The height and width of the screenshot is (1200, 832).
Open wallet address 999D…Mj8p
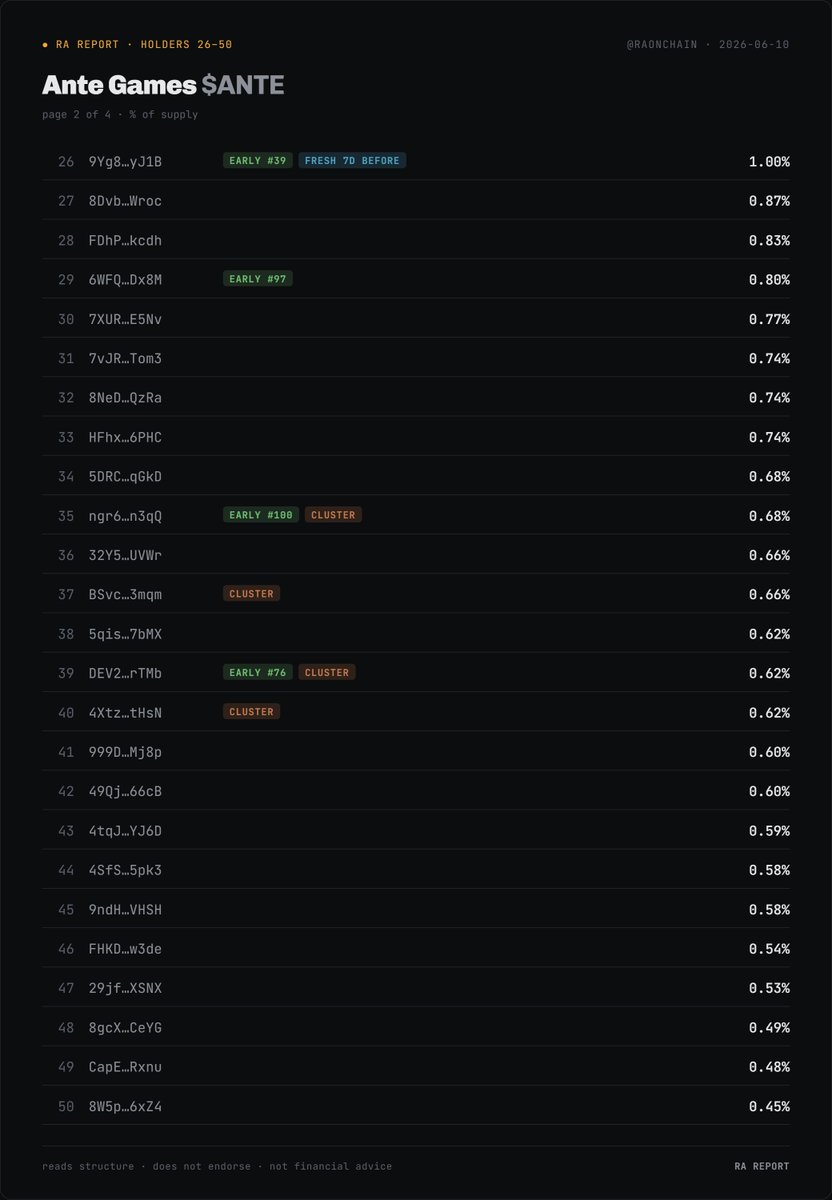coord(125,752)
